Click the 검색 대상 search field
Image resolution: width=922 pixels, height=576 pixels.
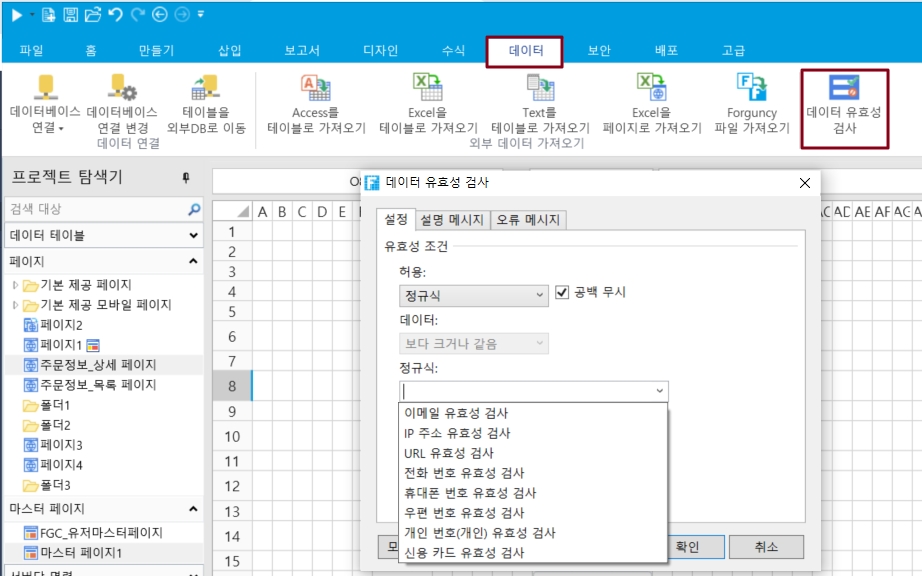coord(95,209)
